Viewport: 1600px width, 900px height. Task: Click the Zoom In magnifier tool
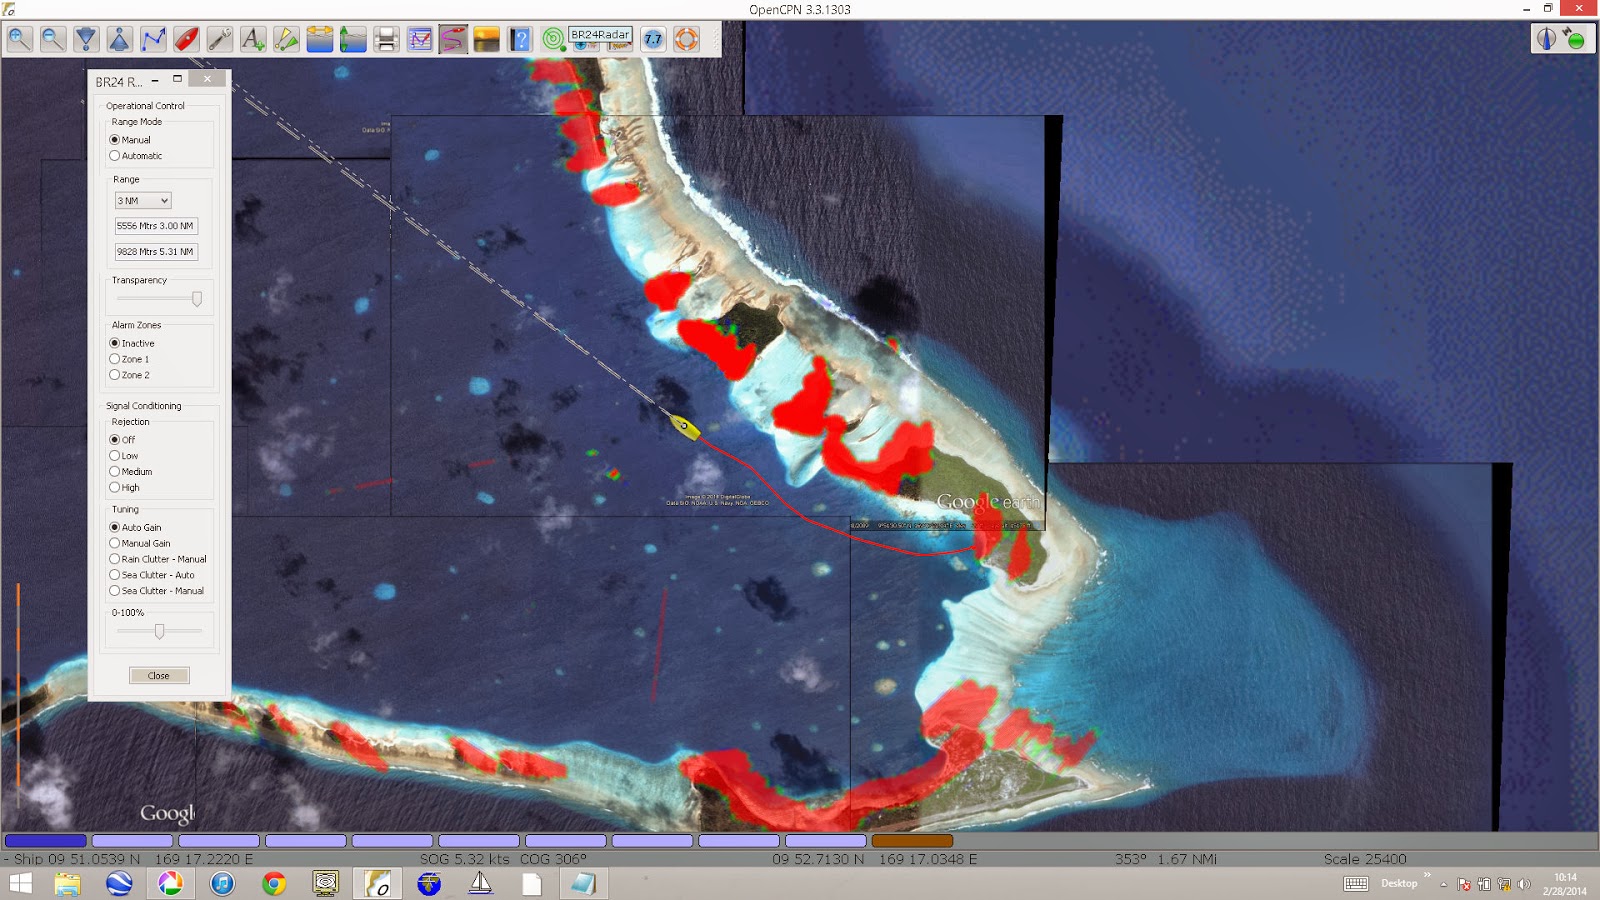pyautogui.click(x=20, y=39)
